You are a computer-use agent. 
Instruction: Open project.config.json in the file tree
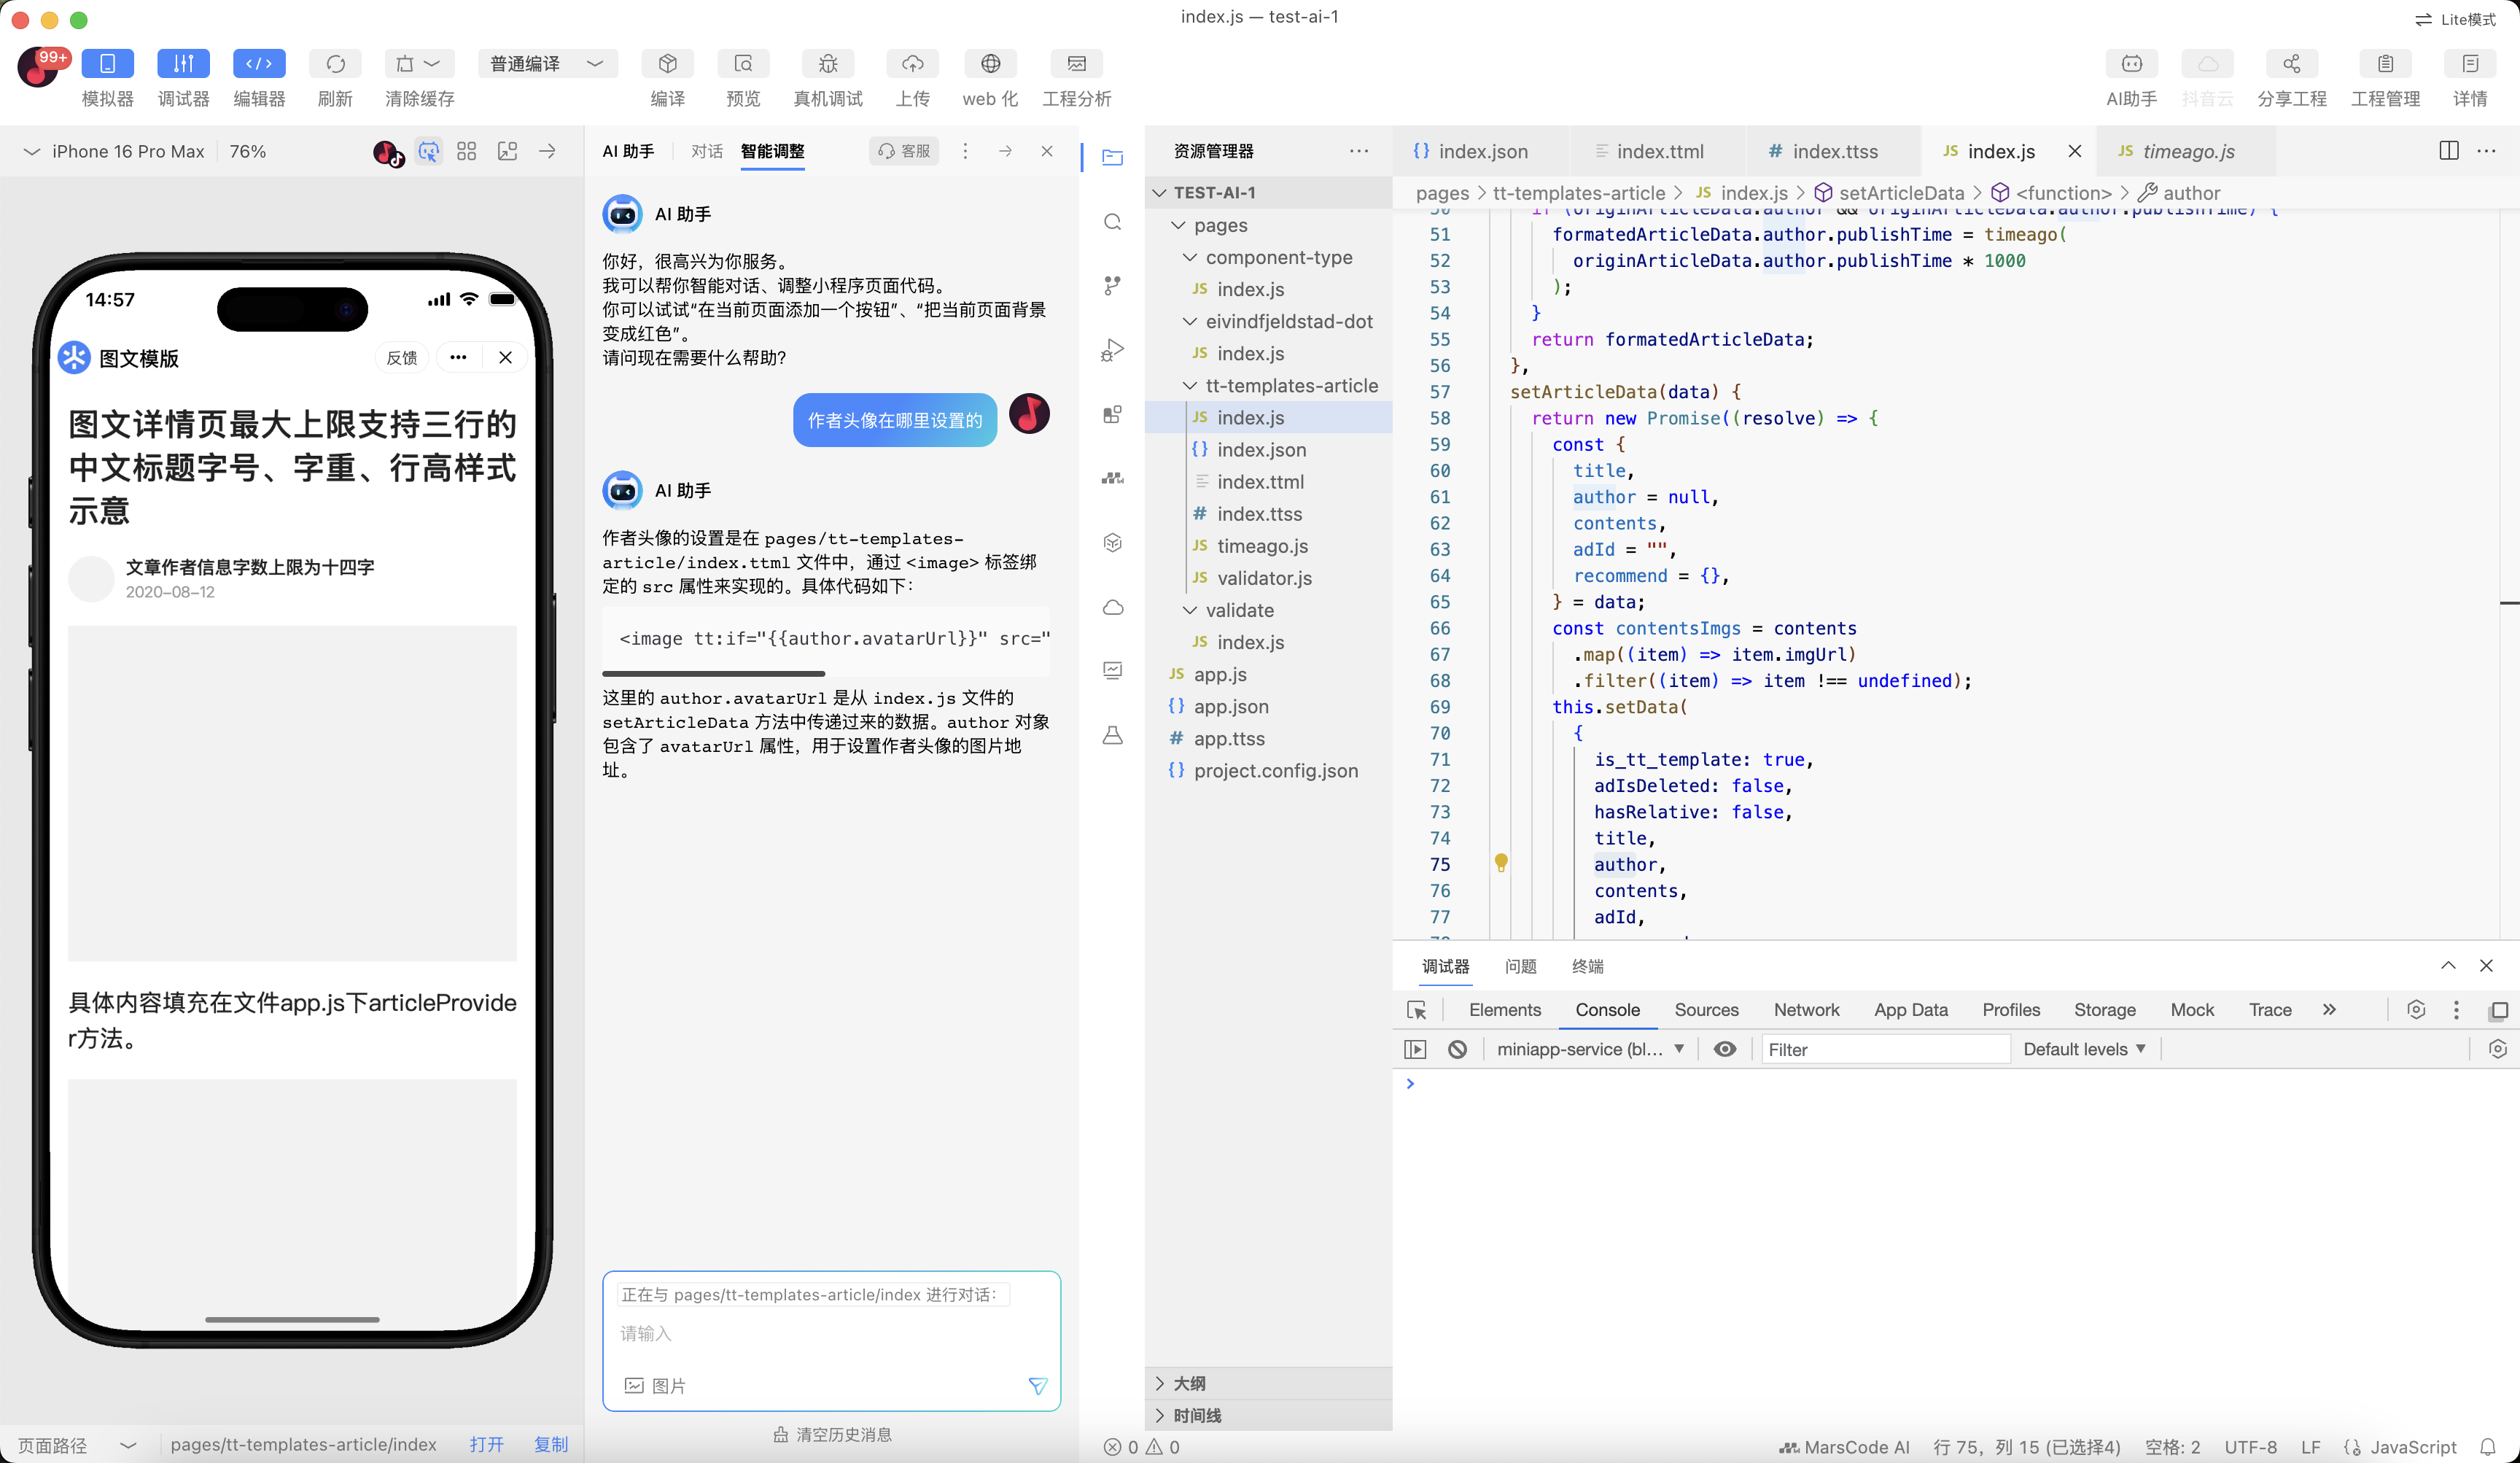tap(1269, 770)
